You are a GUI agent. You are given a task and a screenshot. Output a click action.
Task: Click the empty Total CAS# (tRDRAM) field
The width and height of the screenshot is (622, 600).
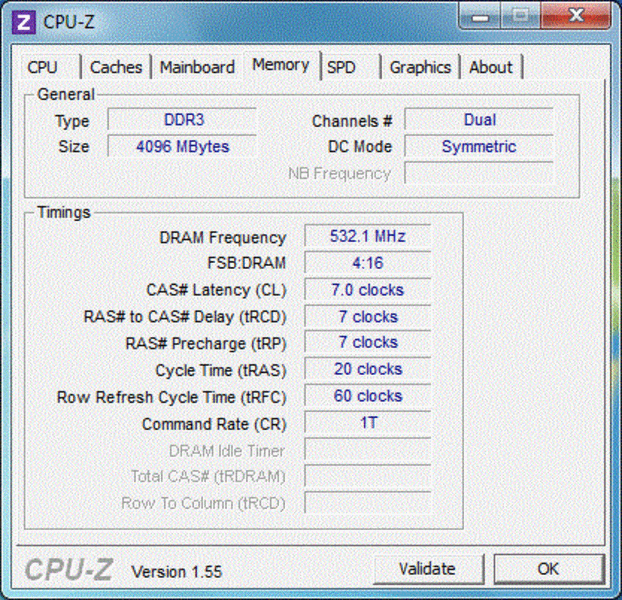point(368,476)
